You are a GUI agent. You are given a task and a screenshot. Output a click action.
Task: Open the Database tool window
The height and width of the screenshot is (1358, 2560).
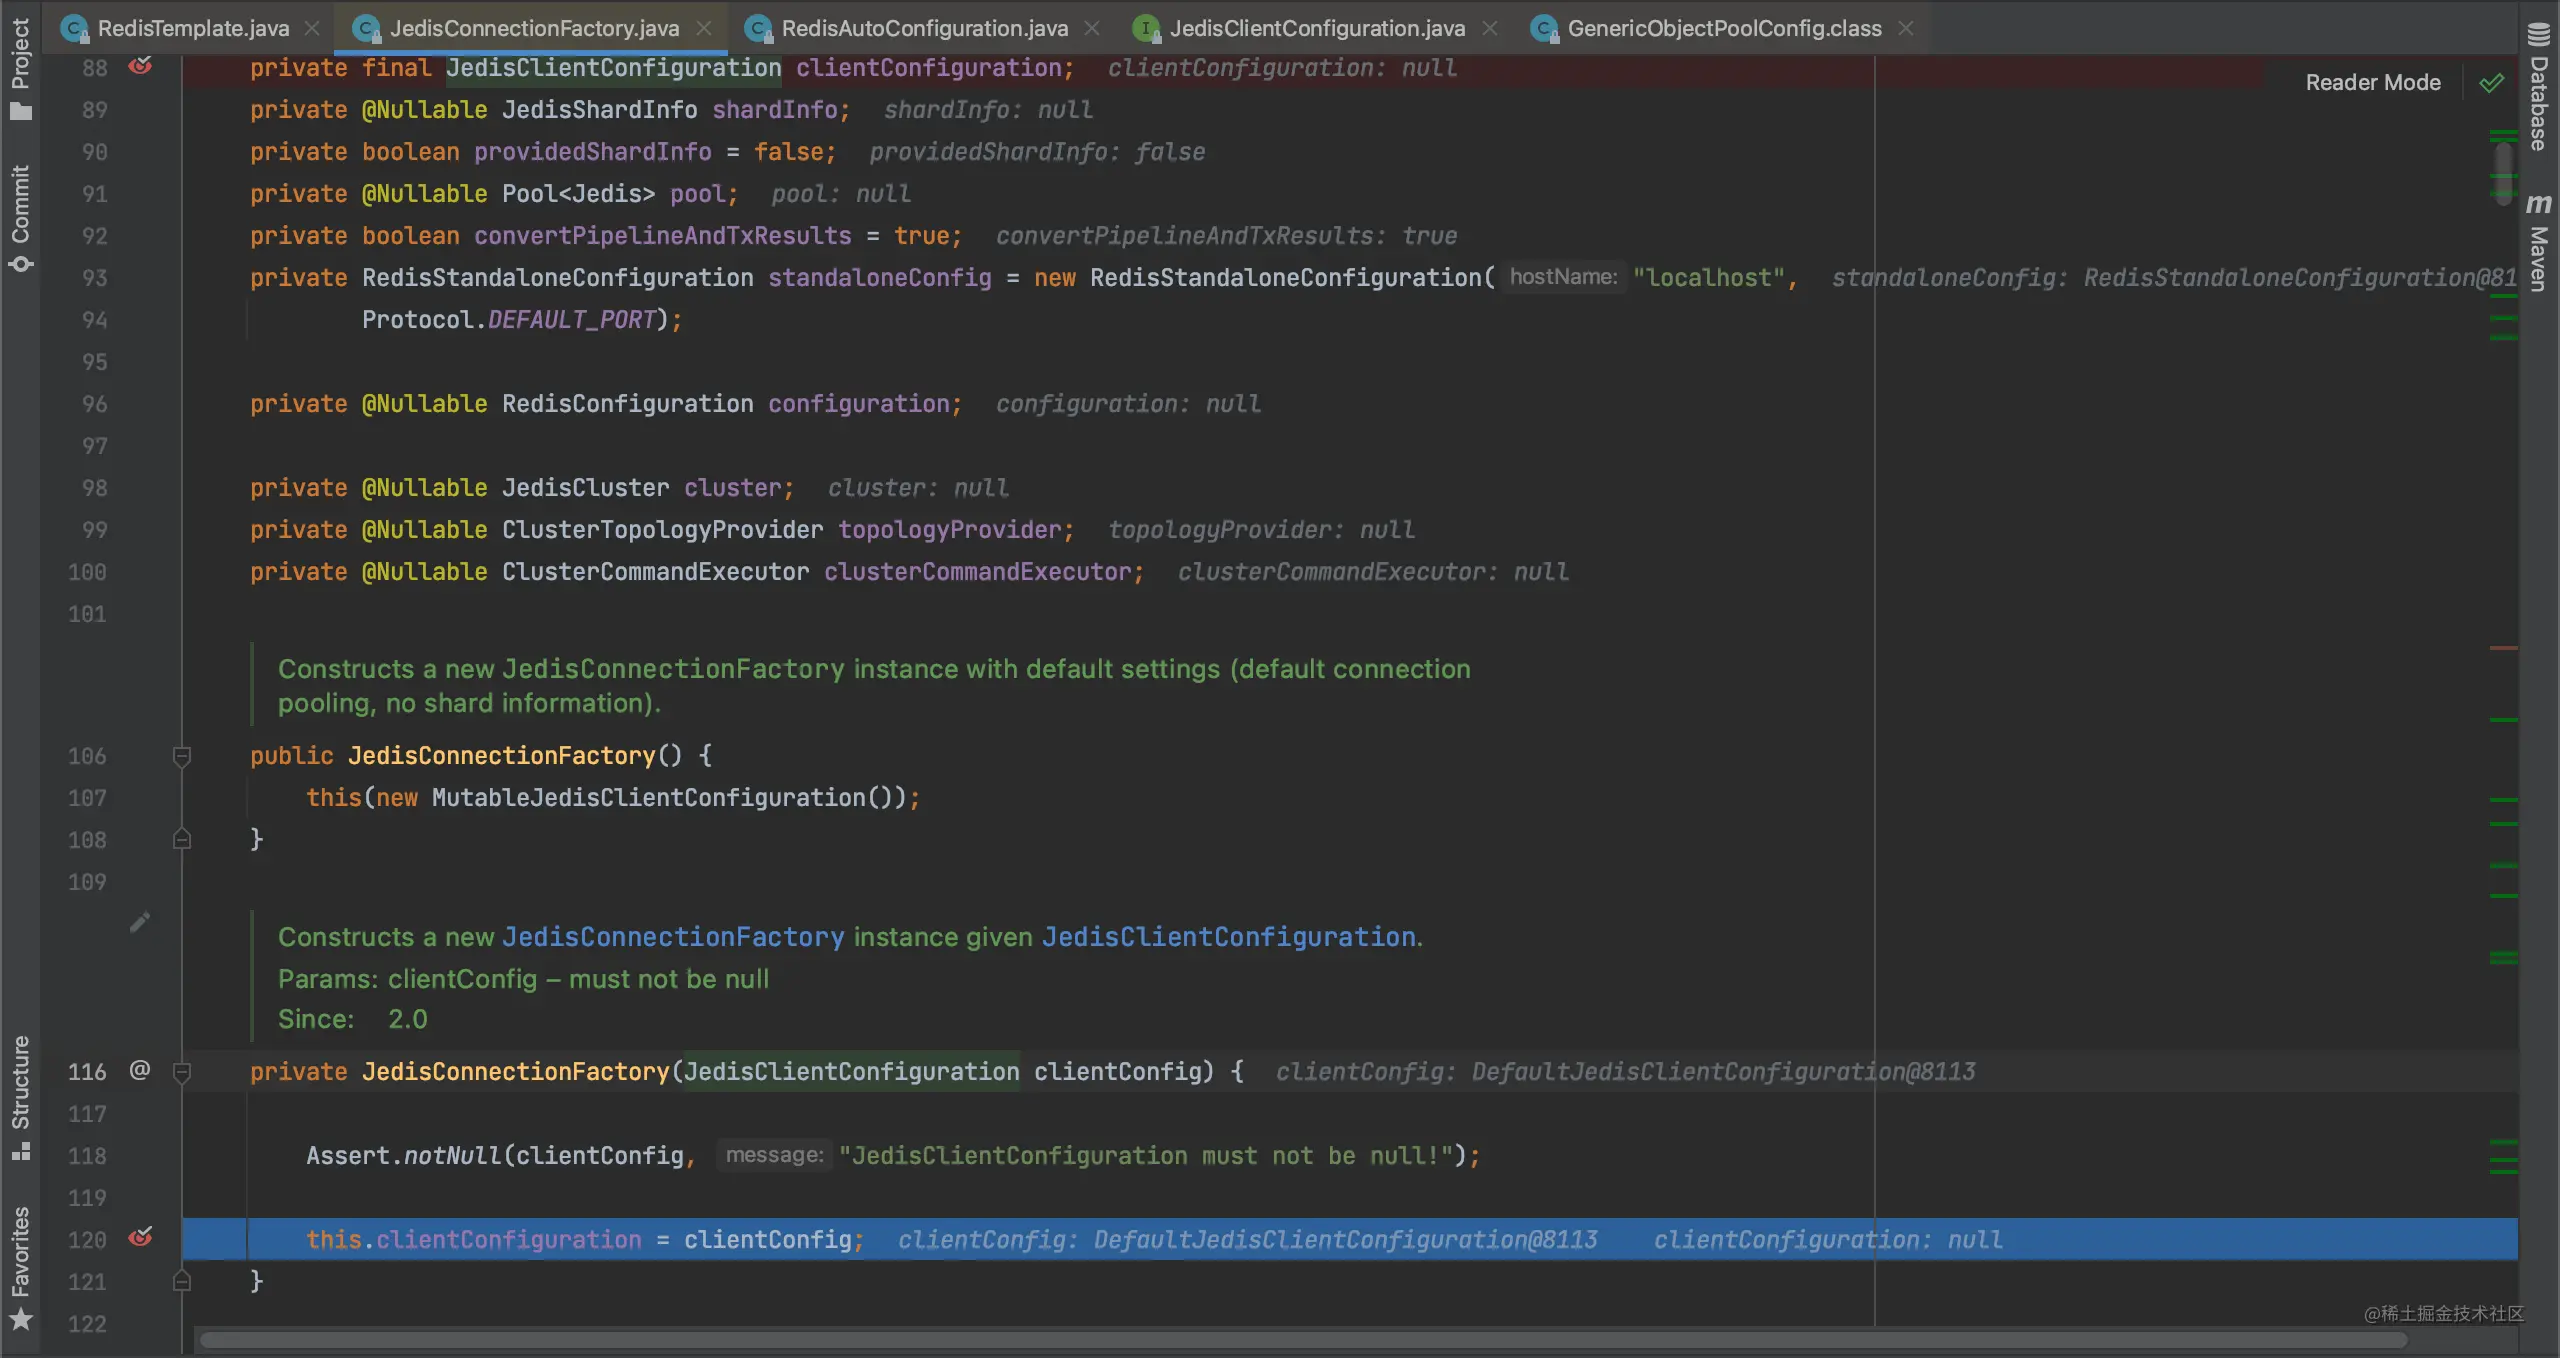pyautogui.click(x=2539, y=90)
